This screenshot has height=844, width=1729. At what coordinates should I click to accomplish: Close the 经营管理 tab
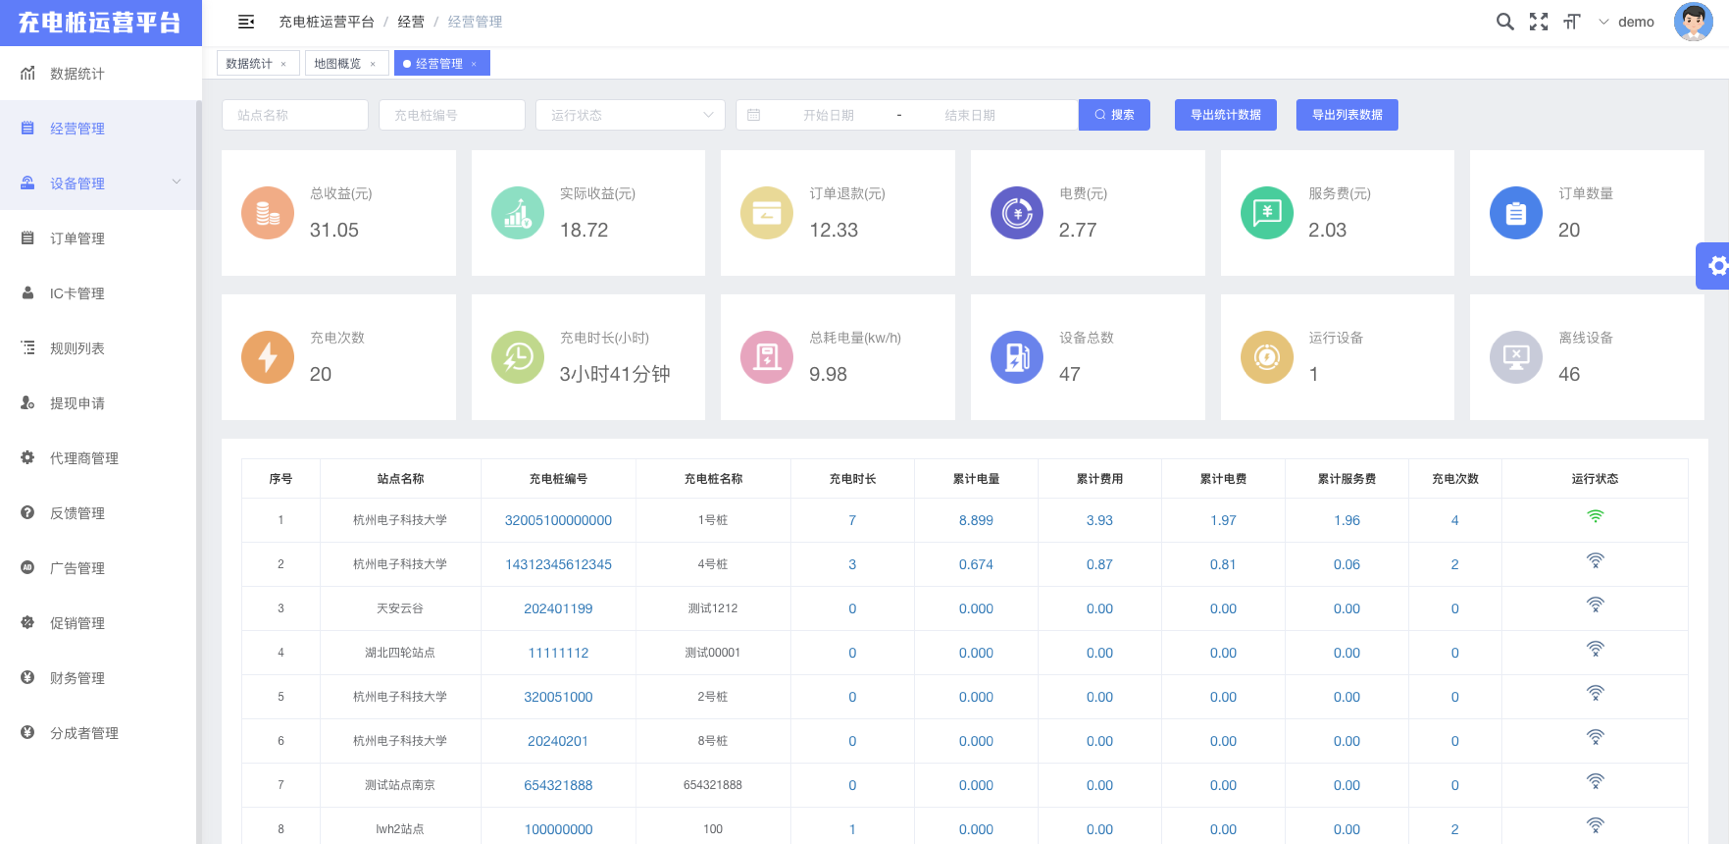[x=474, y=64]
